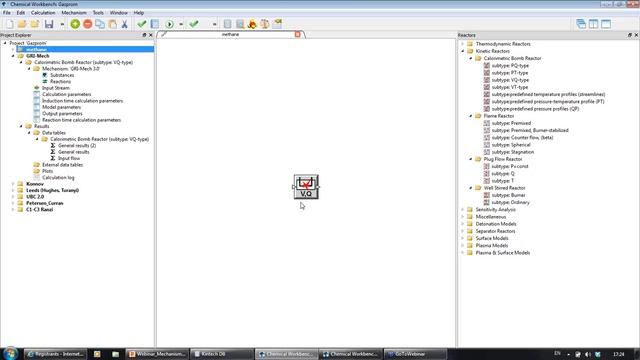Close the methane tab with its red button
The image size is (640, 360).
[298, 34]
